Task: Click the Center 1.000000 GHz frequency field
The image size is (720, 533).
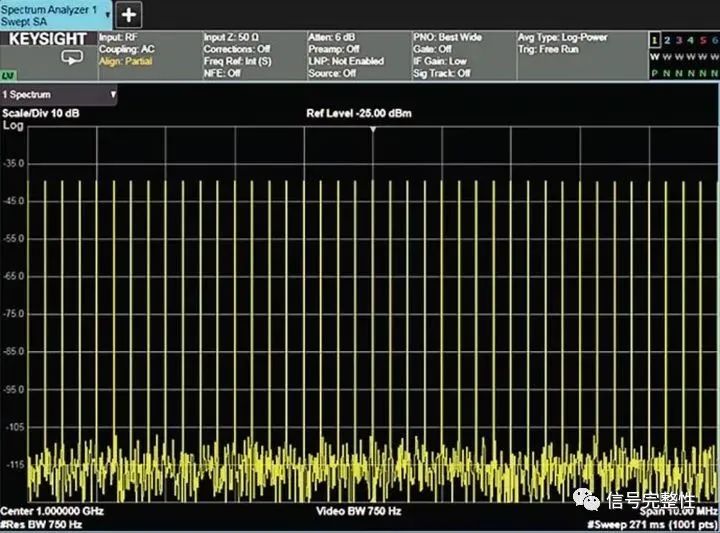Action: [x=50, y=511]
